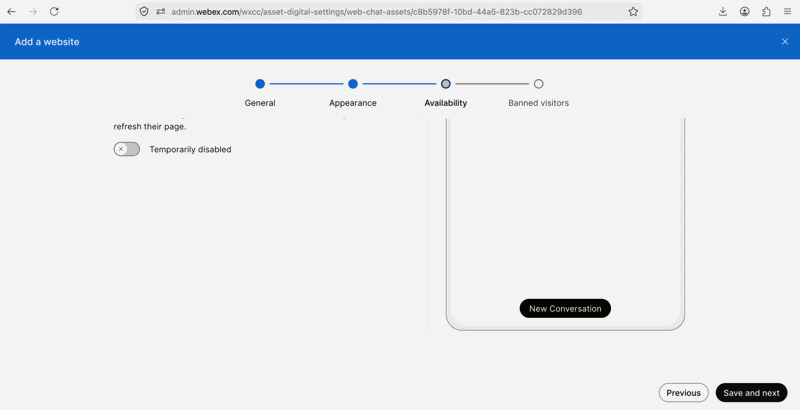Click the shield tracking protection icon

(144, 11)
